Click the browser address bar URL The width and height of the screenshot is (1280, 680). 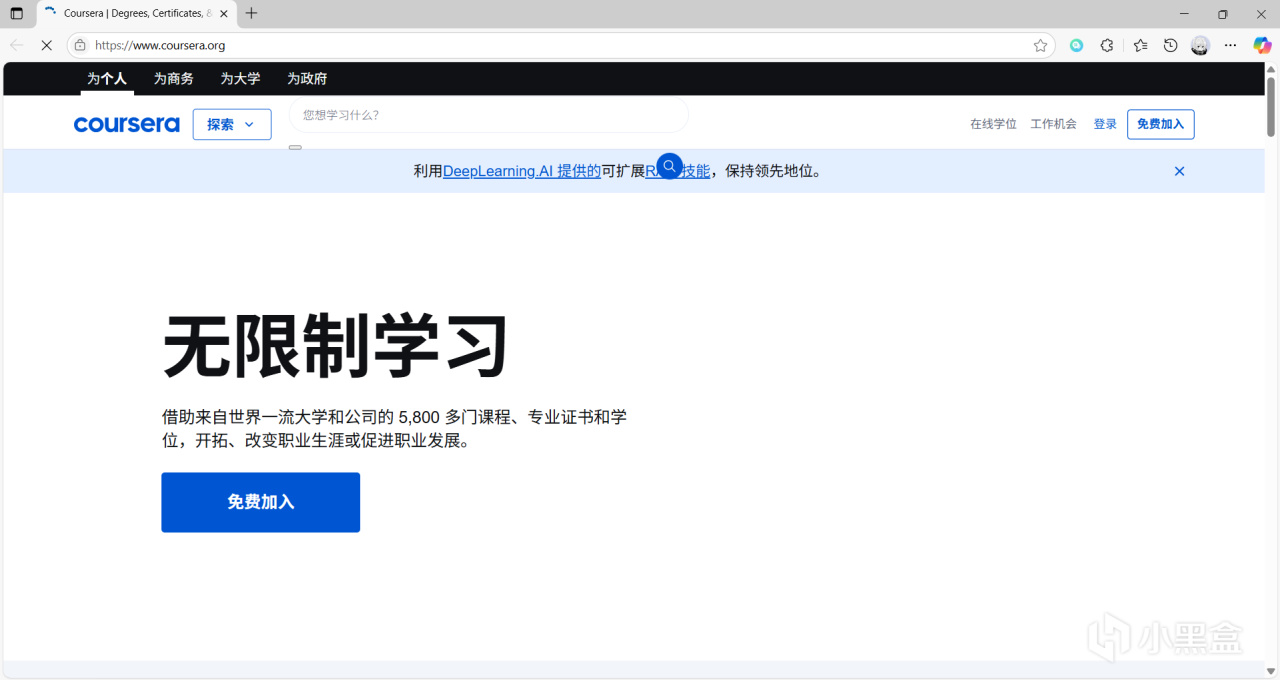click(160, 45)
